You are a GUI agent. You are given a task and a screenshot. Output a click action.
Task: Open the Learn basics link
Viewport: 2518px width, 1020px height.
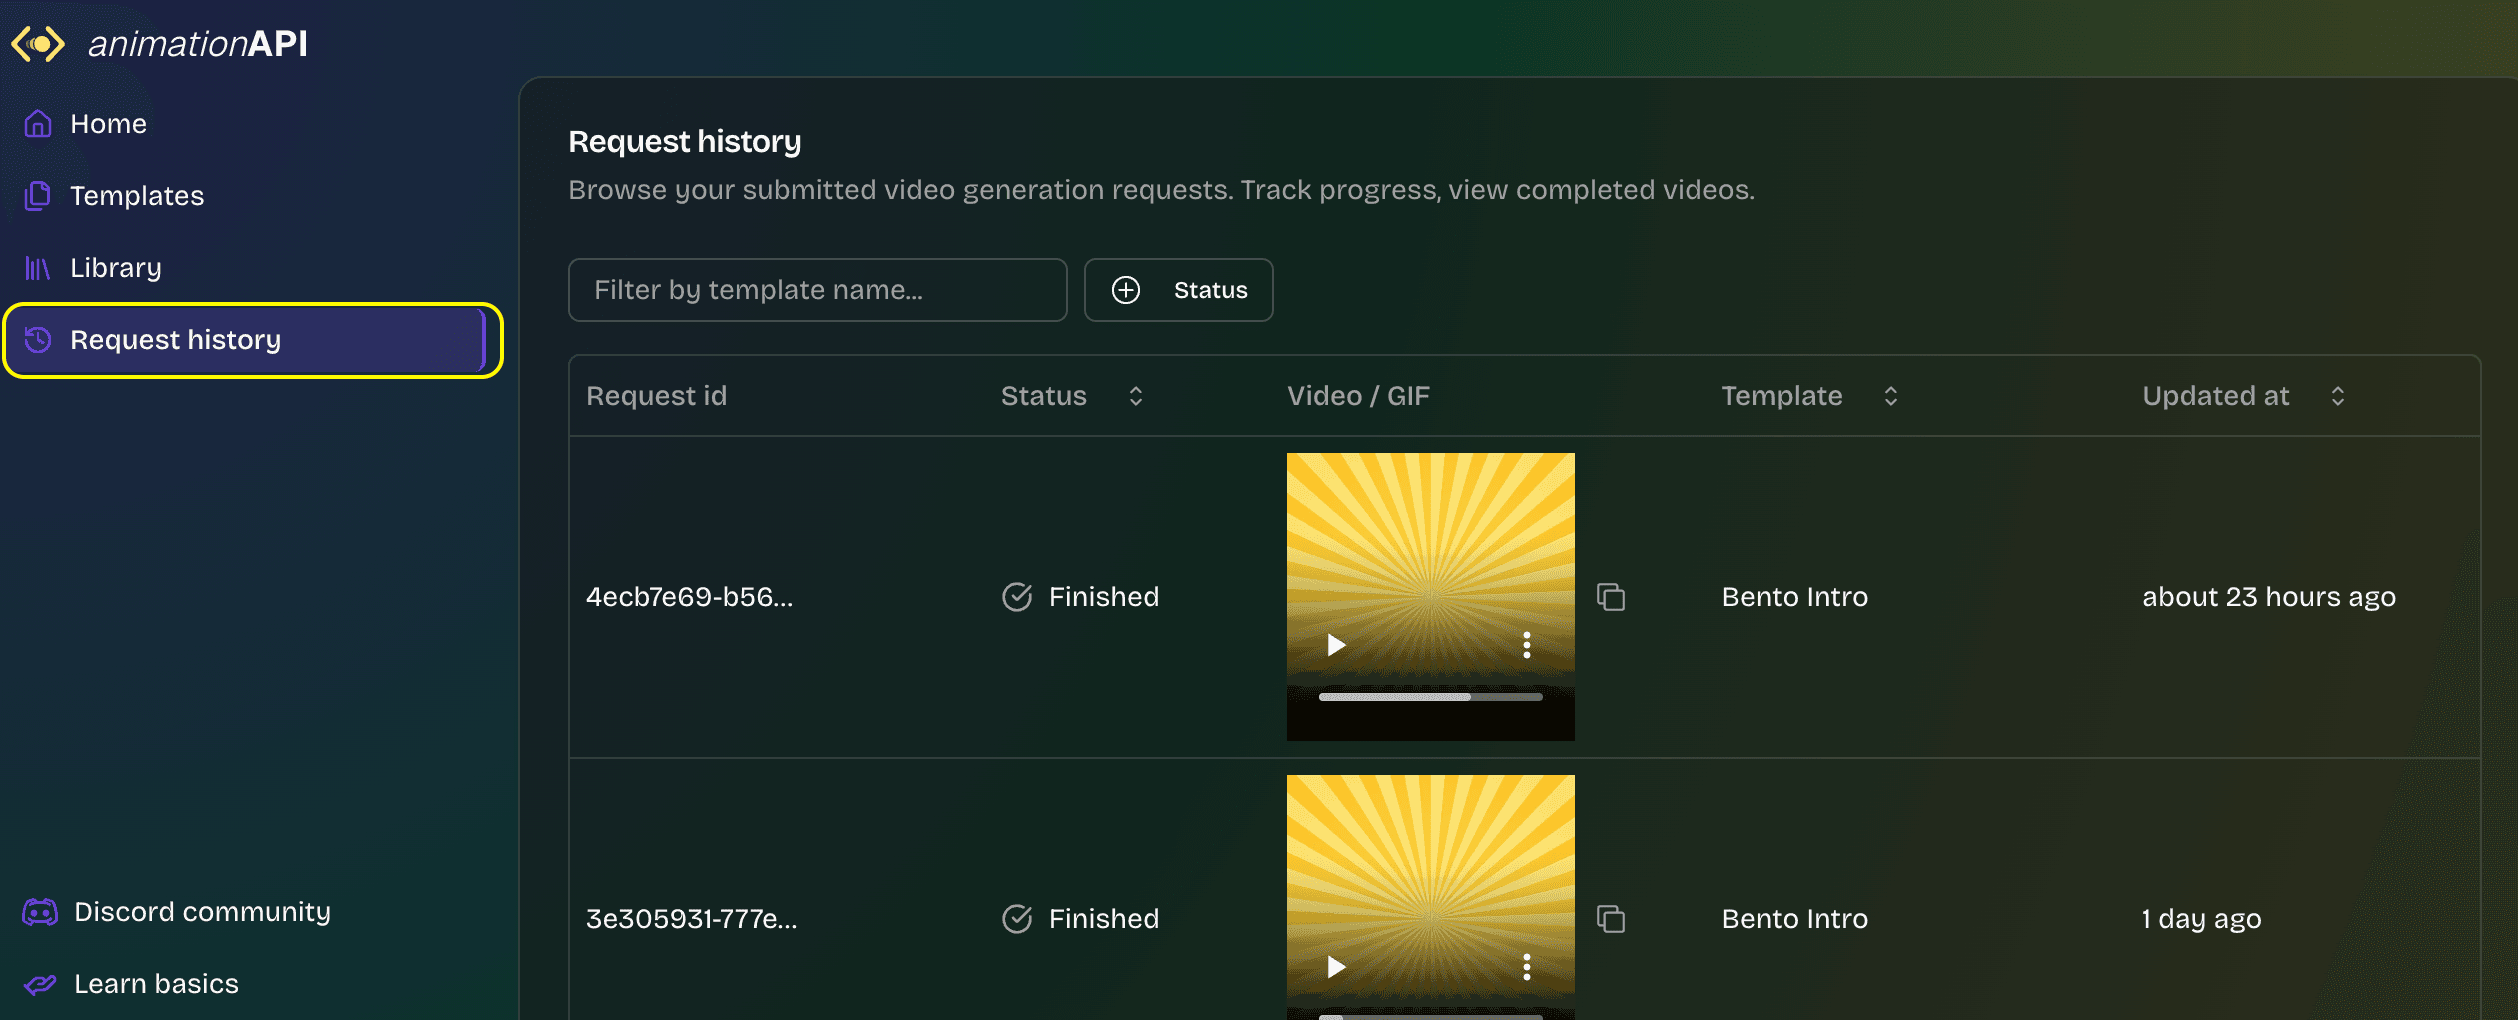coord(156,984)
